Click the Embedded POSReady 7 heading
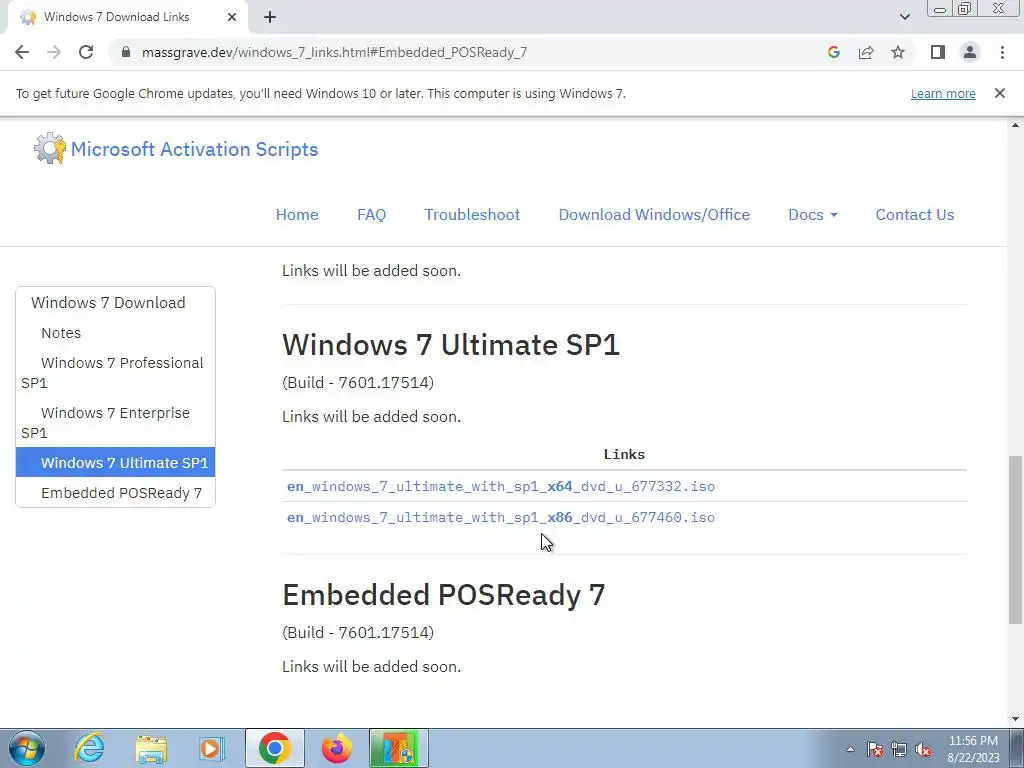The width and height of the screenshot is (1024, 768). pos(443,595)
